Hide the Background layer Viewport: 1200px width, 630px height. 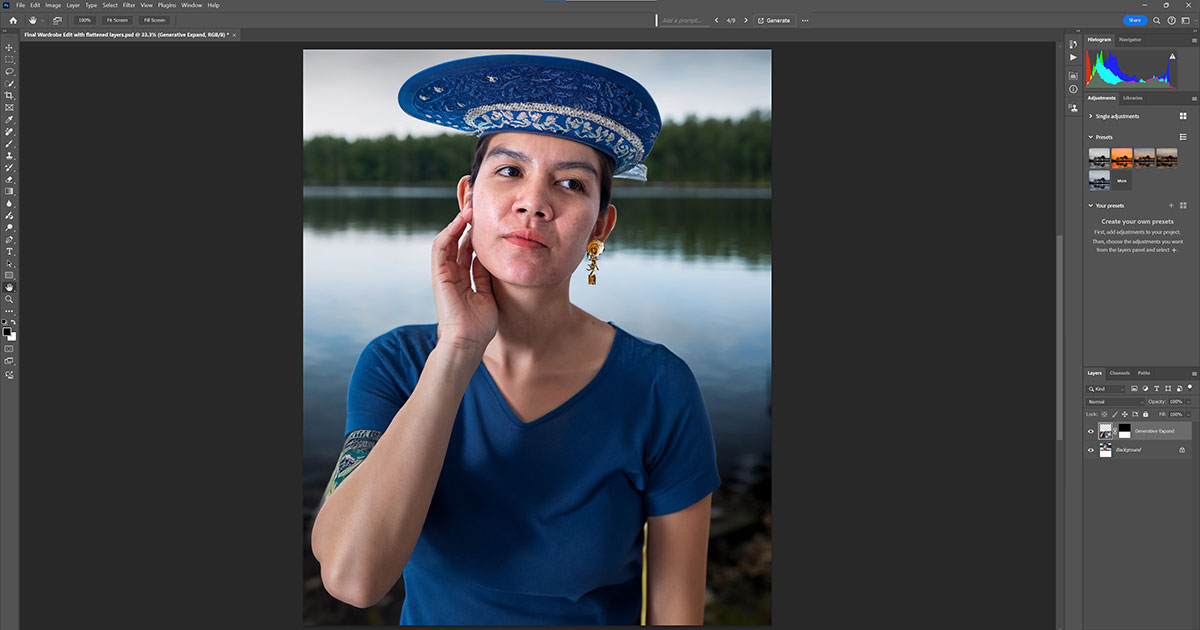pos(1091,450)
